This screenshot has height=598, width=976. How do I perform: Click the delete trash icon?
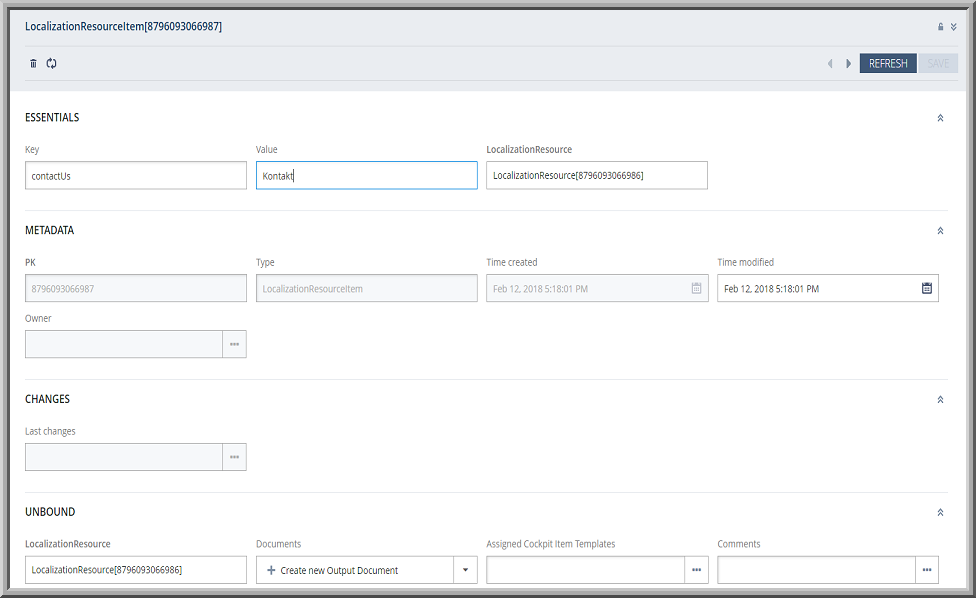click(33, 63)
